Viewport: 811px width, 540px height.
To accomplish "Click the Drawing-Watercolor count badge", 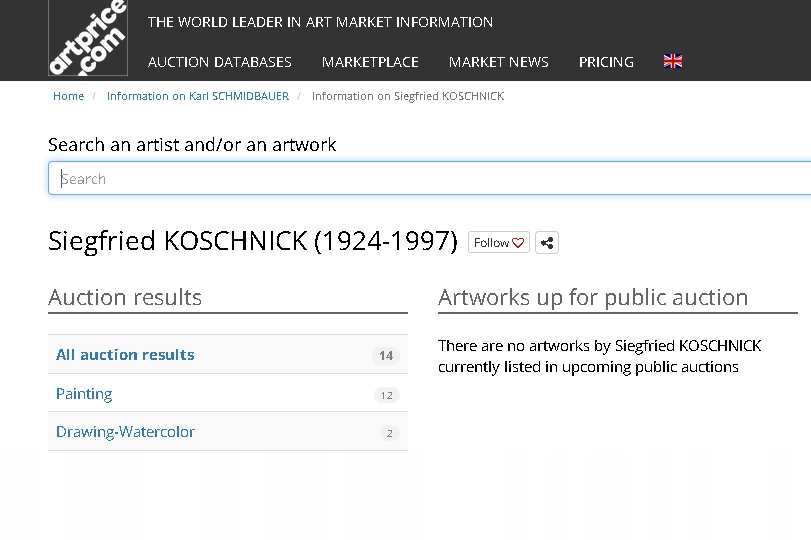I will coord(389,433).
